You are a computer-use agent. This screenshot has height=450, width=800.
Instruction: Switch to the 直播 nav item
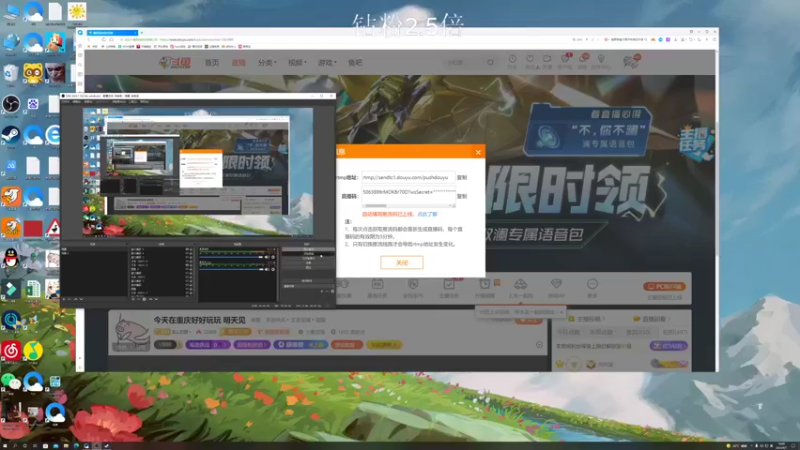click(x=238, y=63)
